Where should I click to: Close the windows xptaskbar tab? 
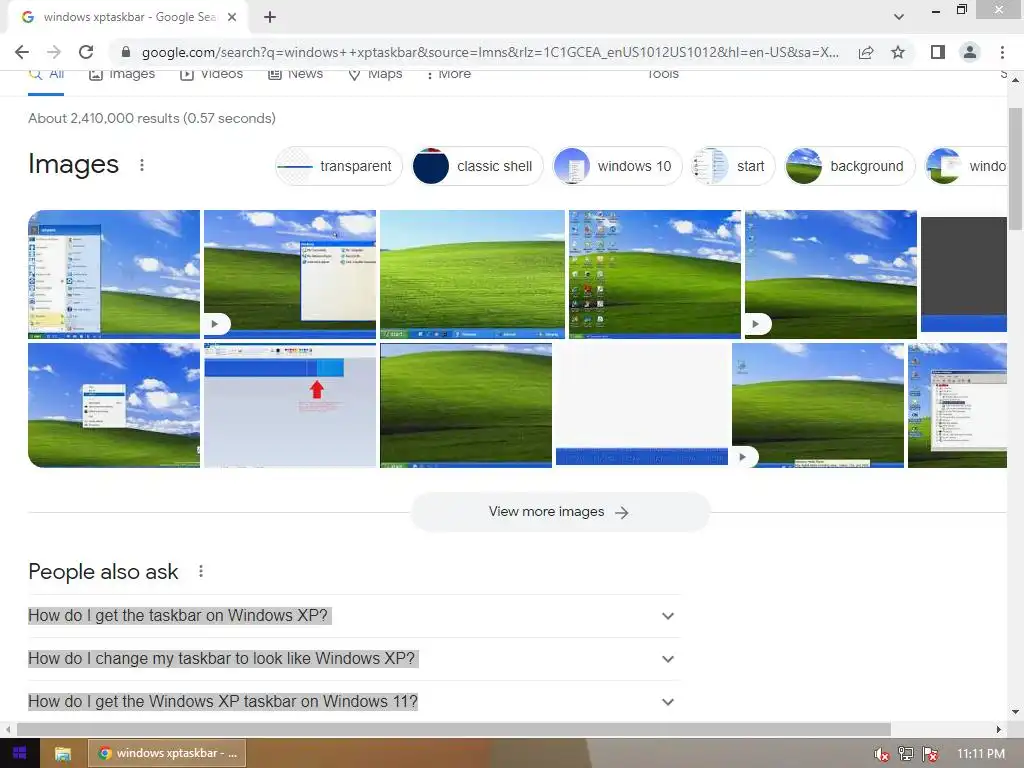click(x=232, y=18)
